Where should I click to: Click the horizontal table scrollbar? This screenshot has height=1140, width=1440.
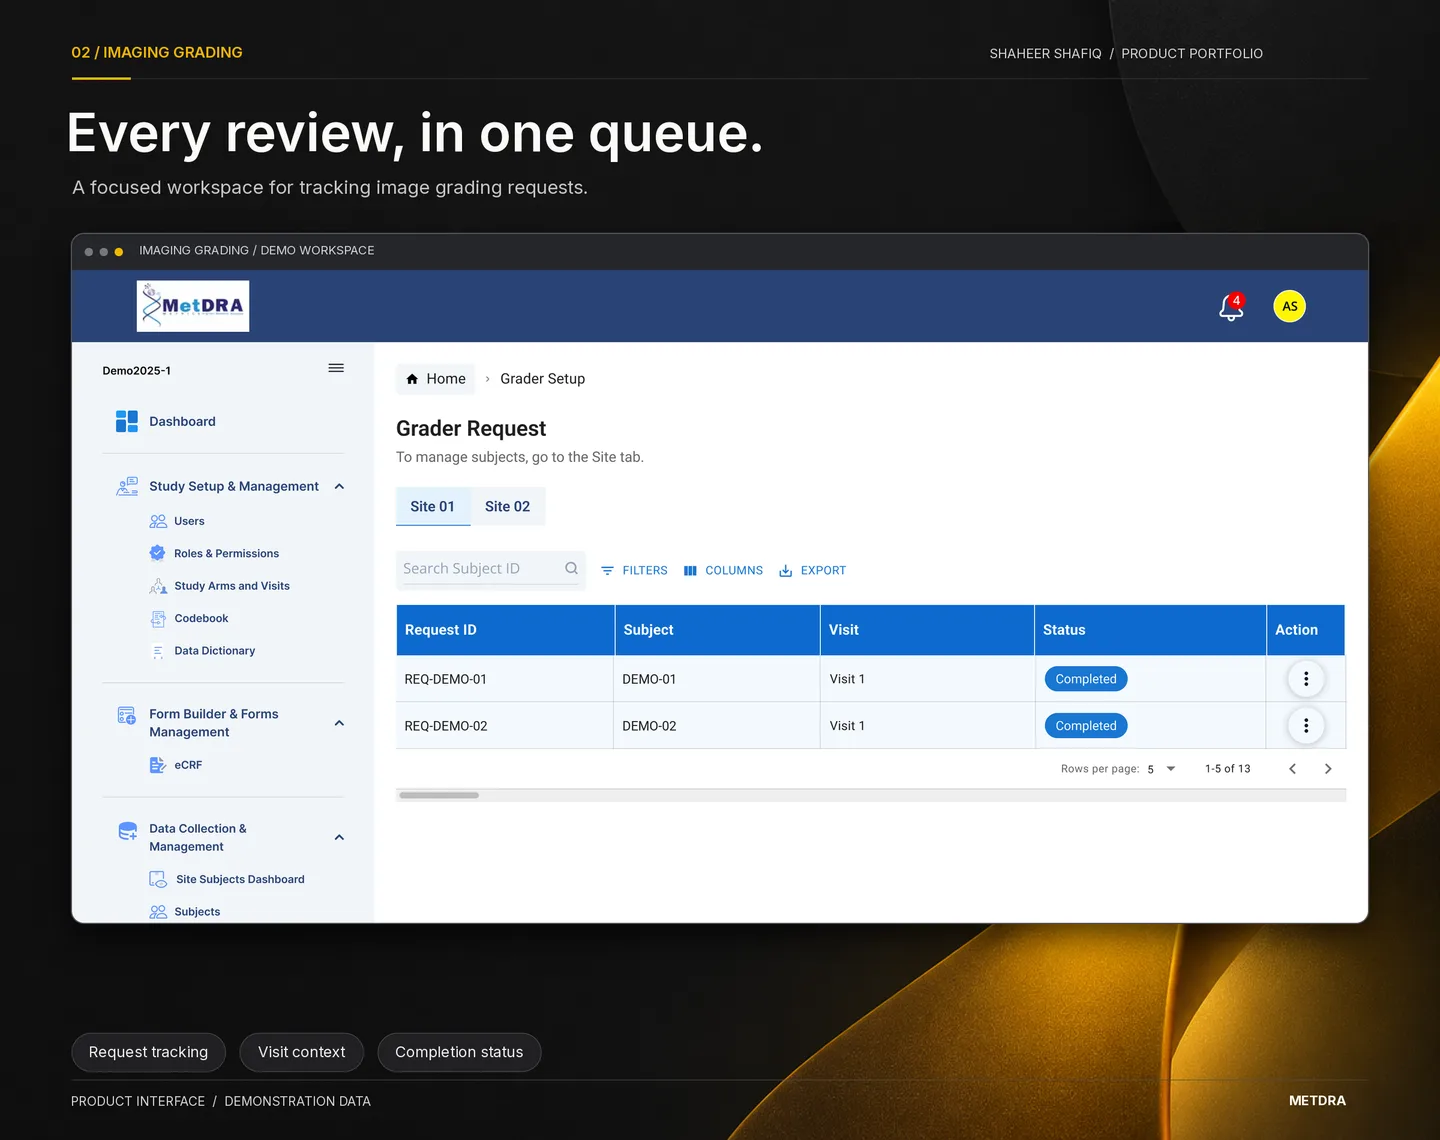point(439,796)
